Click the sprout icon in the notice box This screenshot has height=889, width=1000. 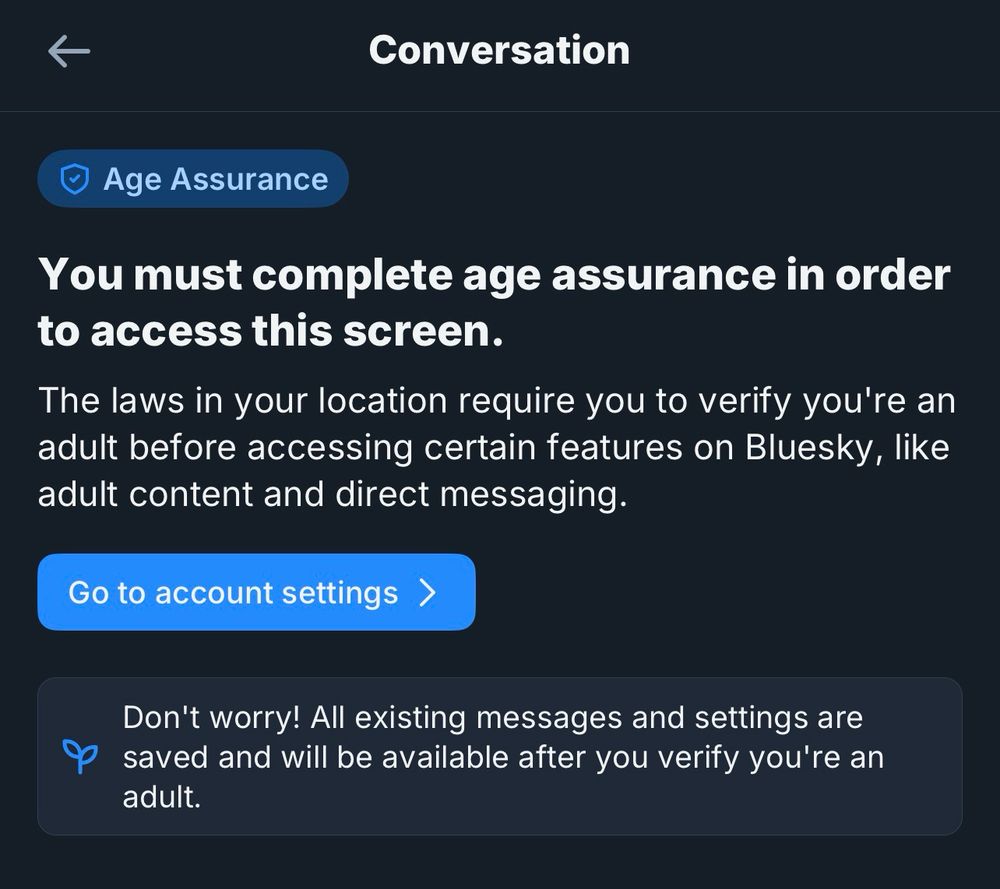click(80, 757)
